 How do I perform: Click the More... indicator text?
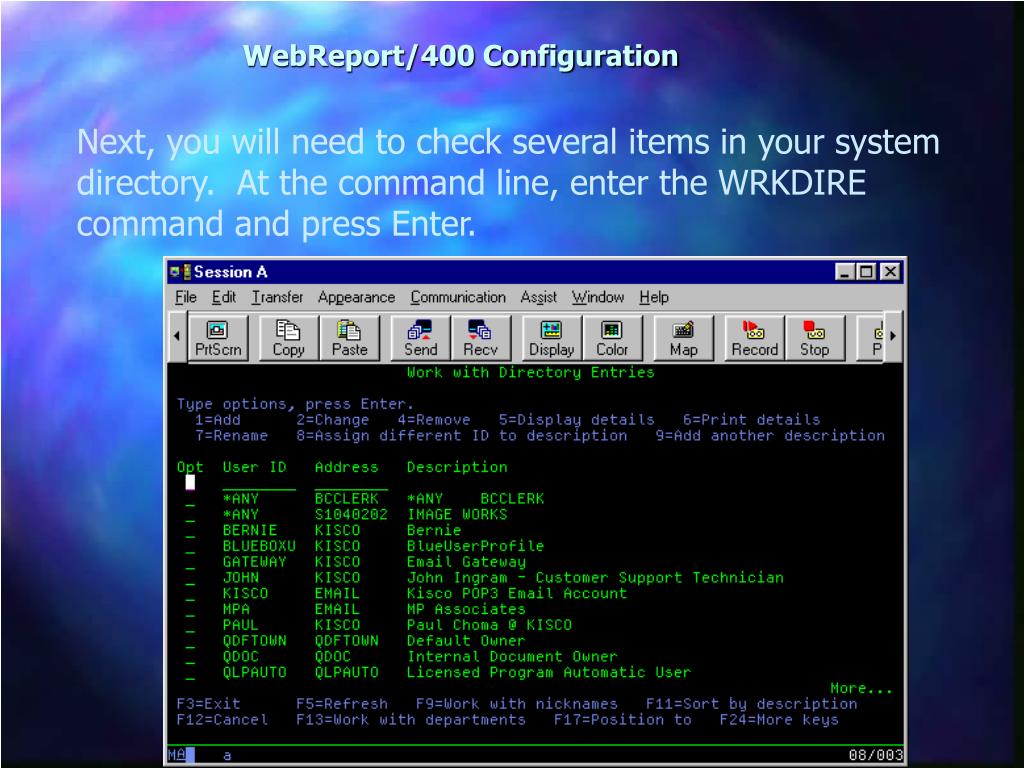pyautogui.click(x=861, y=688)
